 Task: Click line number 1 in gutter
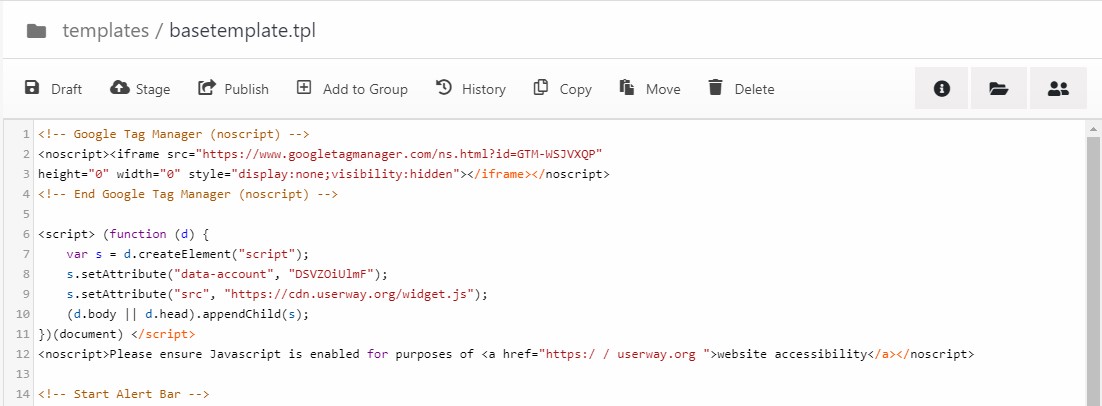click(26, 134)
